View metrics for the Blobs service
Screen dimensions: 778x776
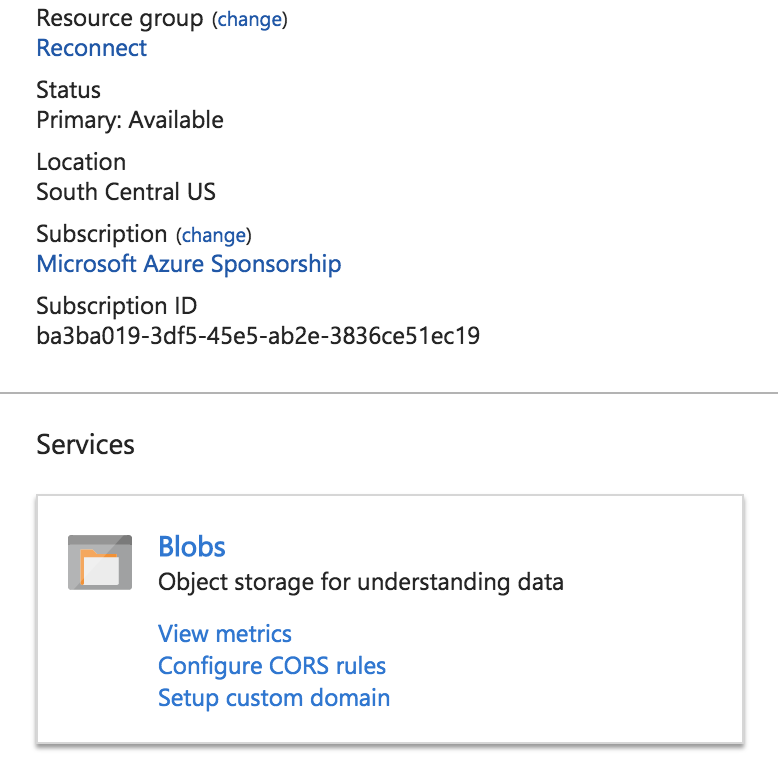(x=225, y=634)
